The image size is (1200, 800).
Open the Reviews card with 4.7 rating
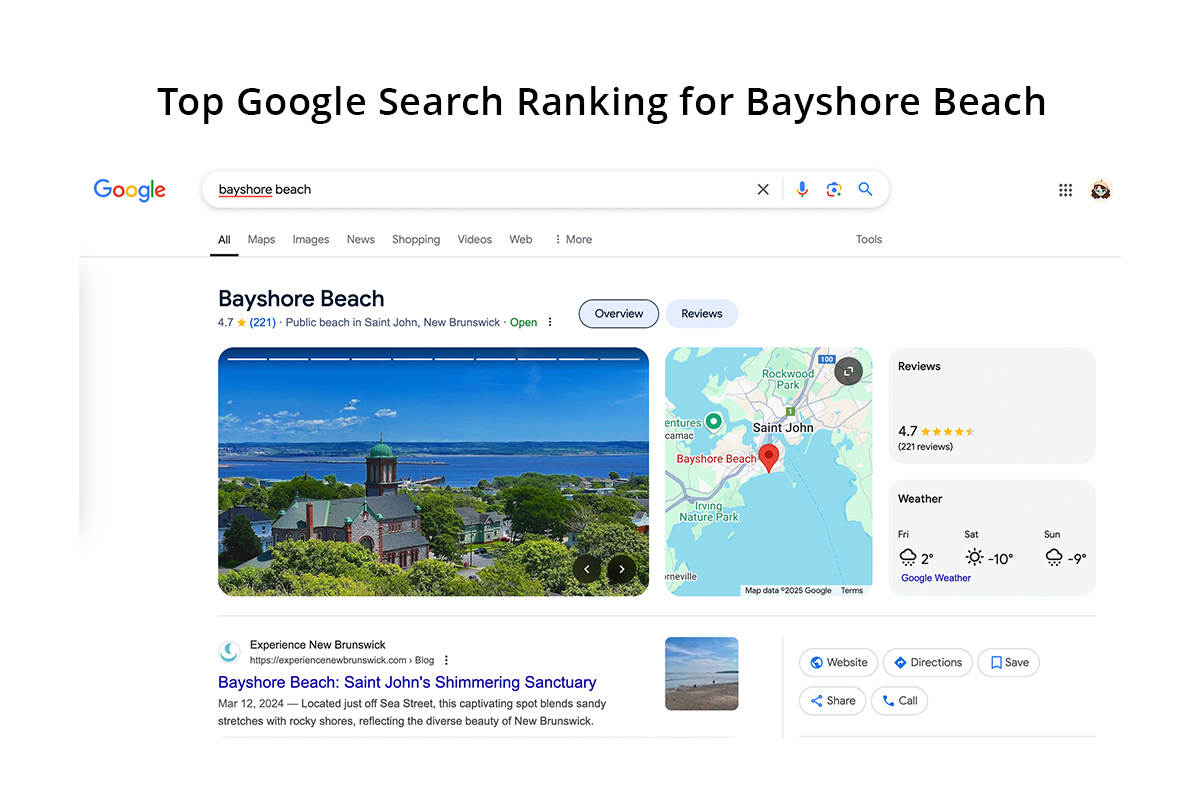(x=992, y=406)
